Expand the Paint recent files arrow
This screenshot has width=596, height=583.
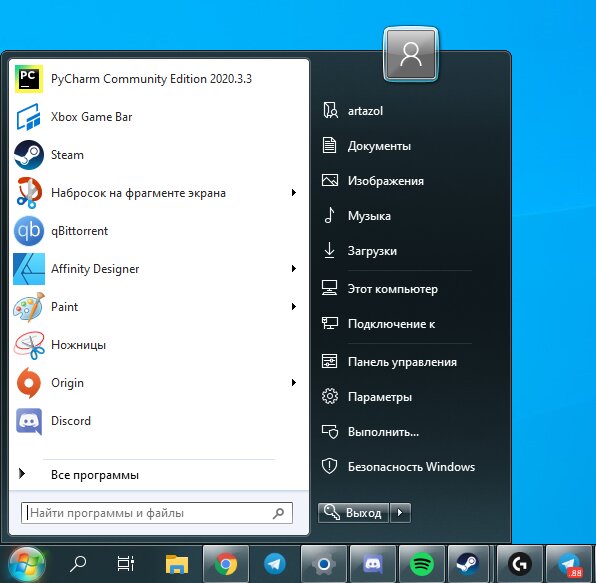click(x=293, y=307)
